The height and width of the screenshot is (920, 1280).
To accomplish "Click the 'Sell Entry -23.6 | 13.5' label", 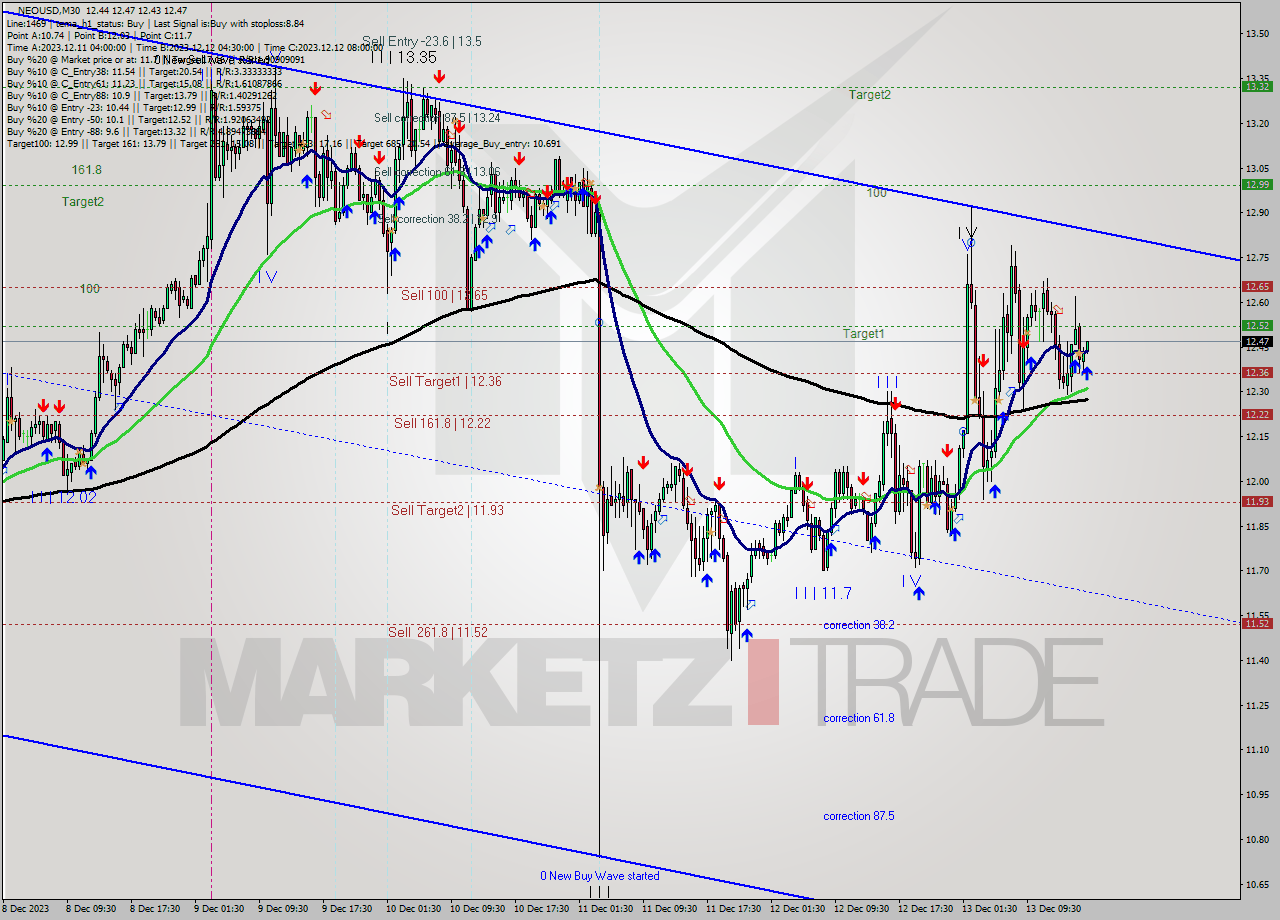I will pyautogui.click(x=422, y=41).
